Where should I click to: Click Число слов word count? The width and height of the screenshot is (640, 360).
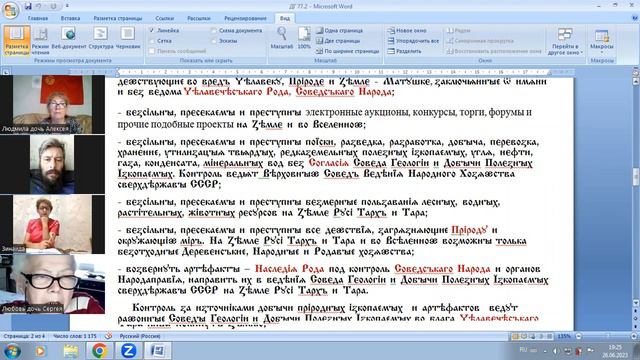75,336
